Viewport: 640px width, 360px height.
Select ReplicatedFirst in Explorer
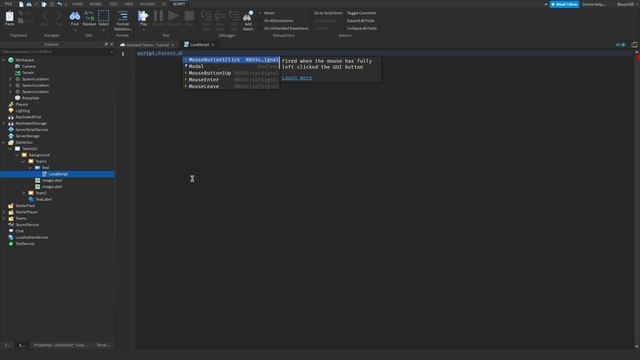click(x=28, y=117)
